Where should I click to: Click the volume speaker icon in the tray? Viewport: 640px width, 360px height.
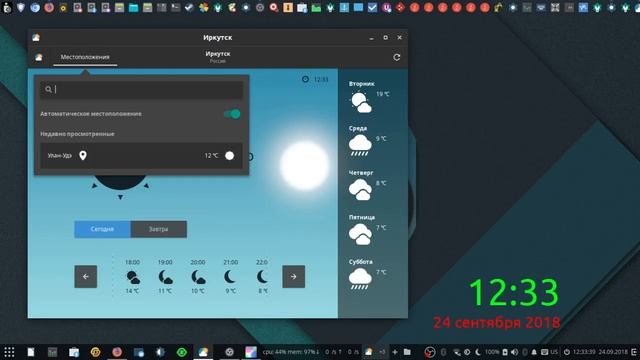point(514,352)
